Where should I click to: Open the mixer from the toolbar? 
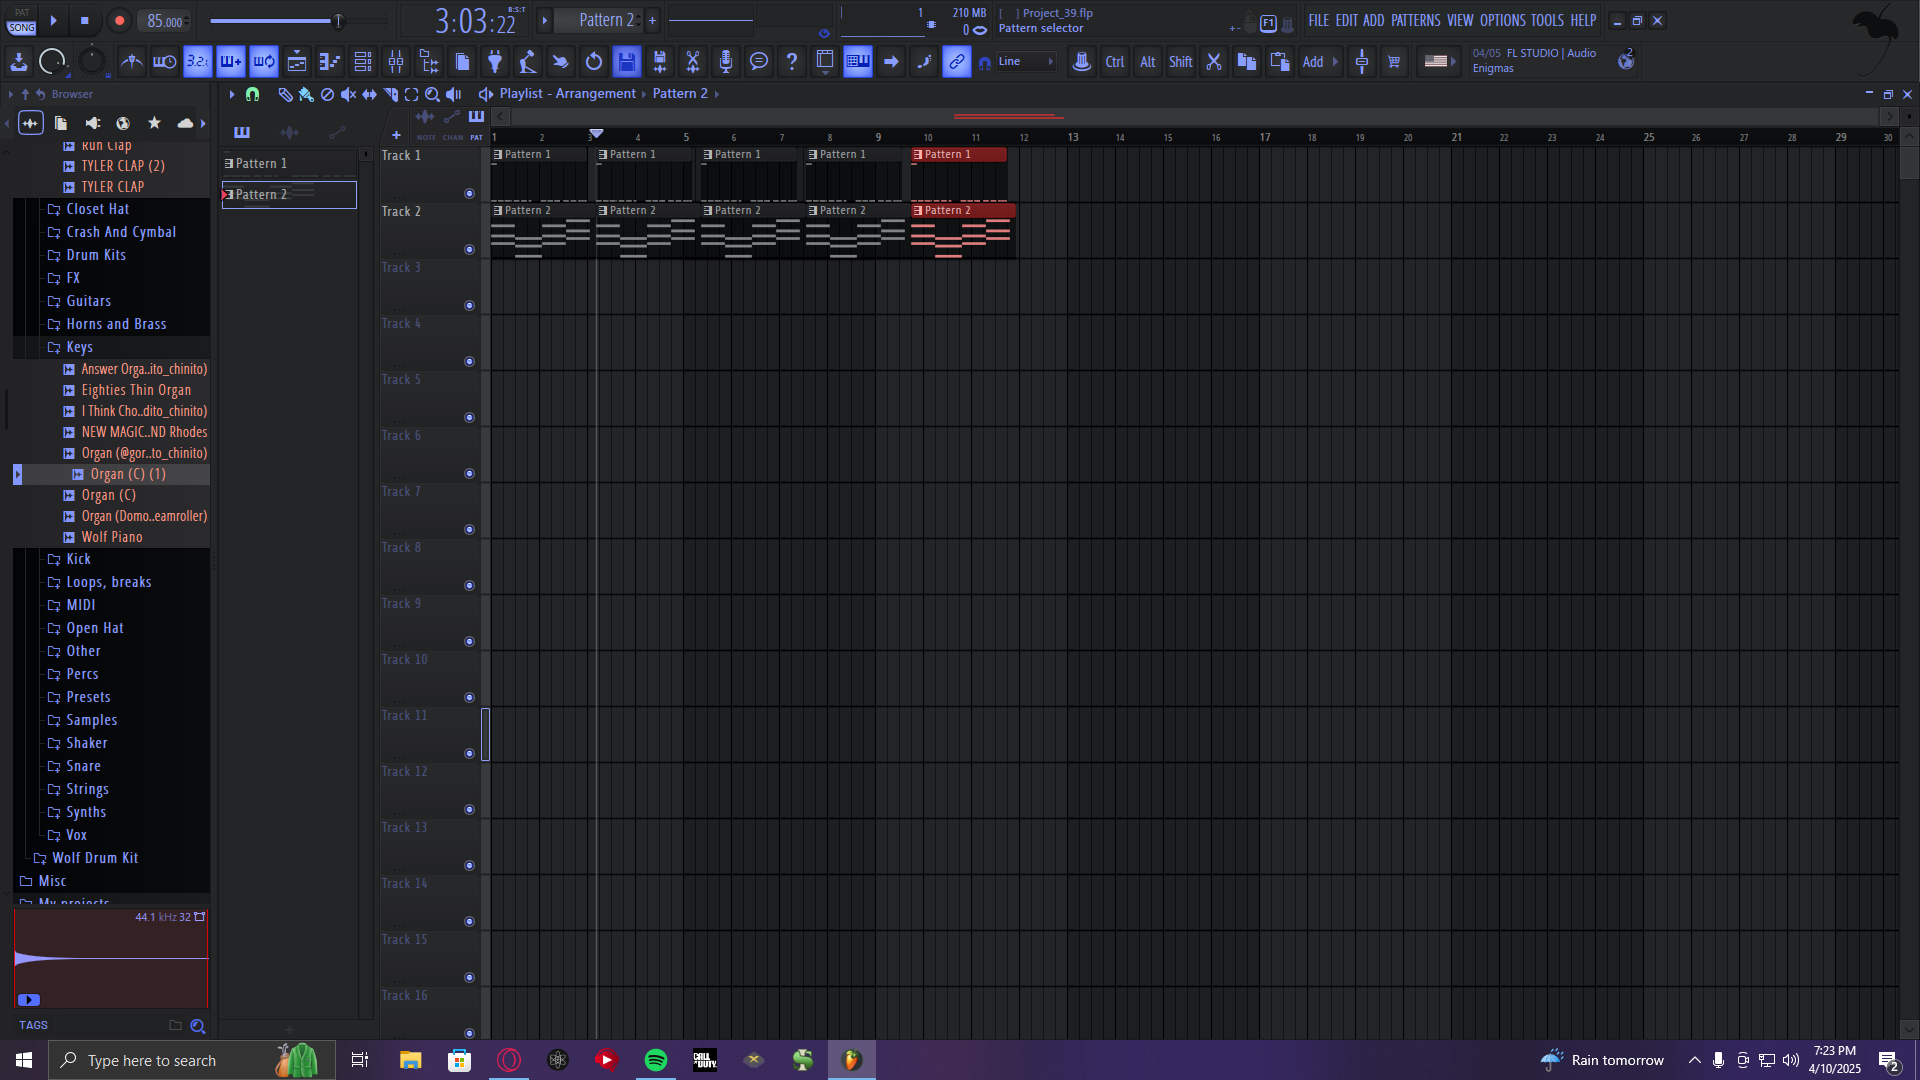(x=396, y=62)
